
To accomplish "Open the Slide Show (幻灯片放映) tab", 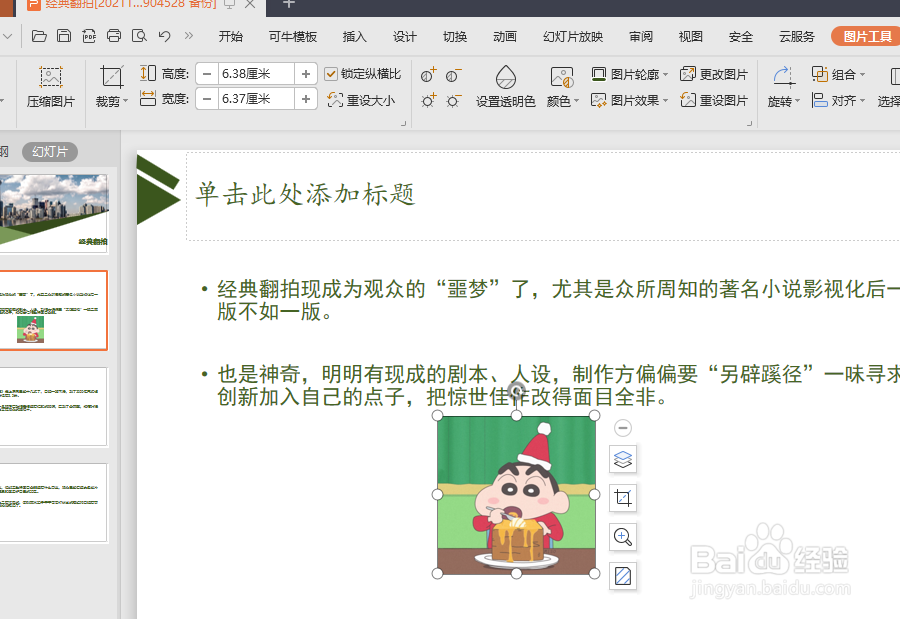I will coord(573,36).
